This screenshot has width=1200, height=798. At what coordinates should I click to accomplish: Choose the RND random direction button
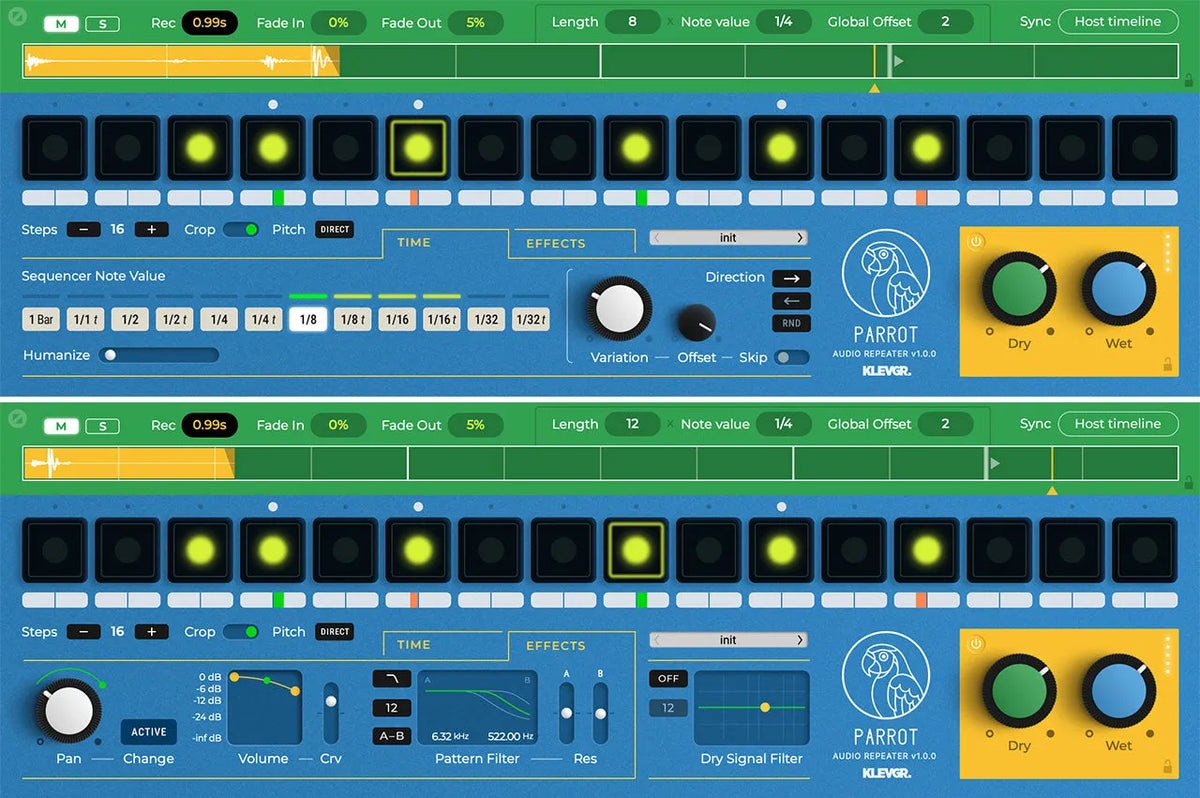(791, 323)
